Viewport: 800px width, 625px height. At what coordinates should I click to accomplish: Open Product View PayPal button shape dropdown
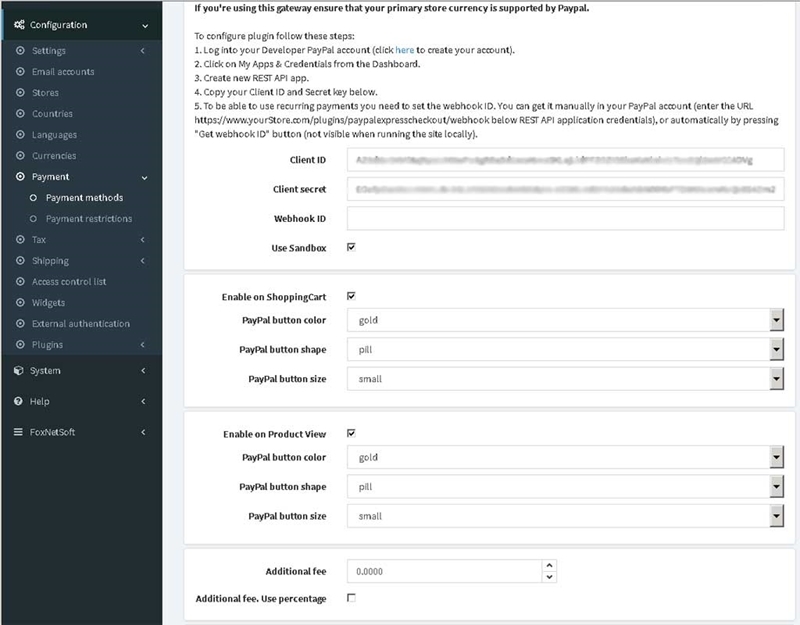click(x=565, y=487)
